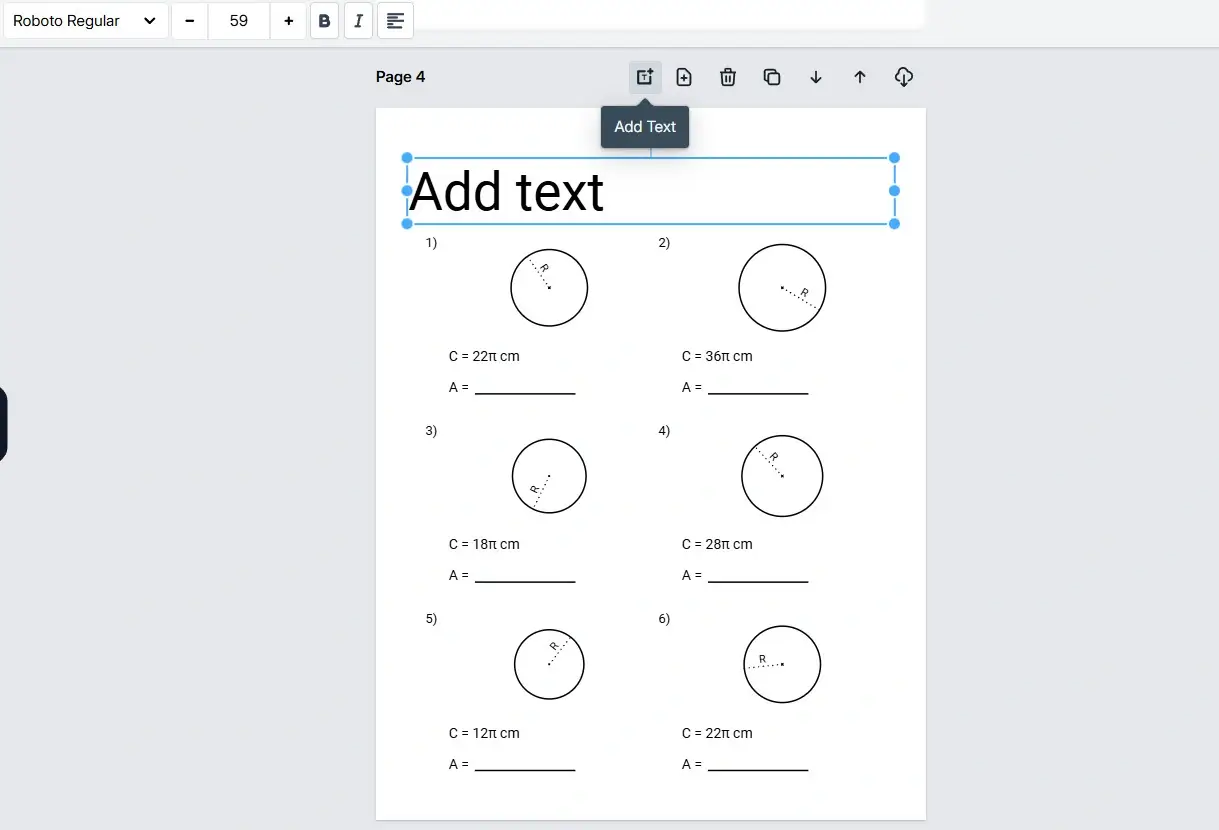Click the circle diagram for problem 5
The width and height of the screenshot is (1219, 830).
(x=549, y=665)
